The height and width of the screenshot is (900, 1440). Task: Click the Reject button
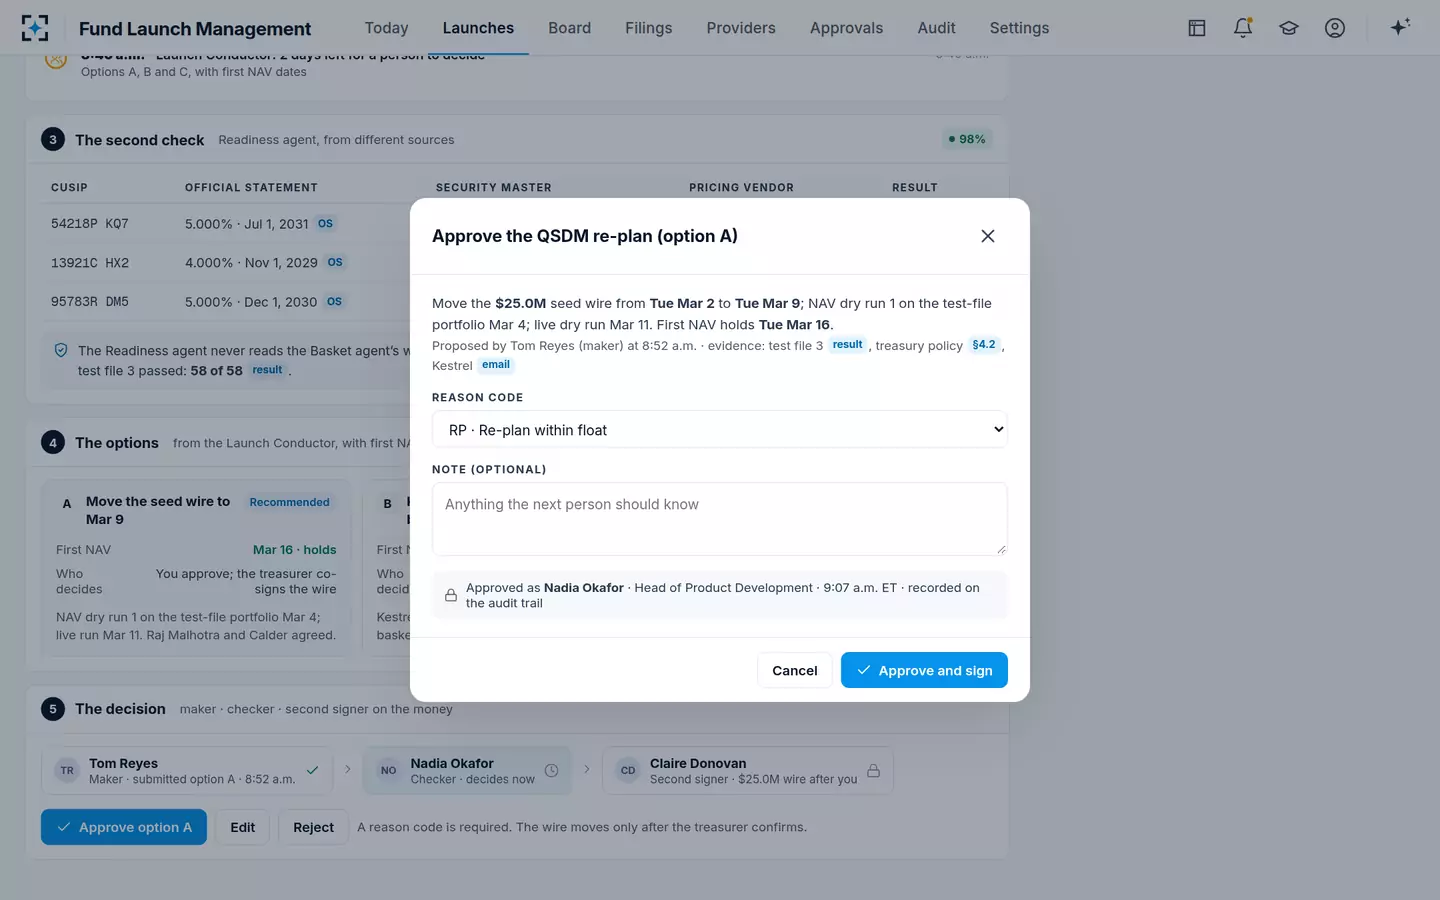(313, 827)
